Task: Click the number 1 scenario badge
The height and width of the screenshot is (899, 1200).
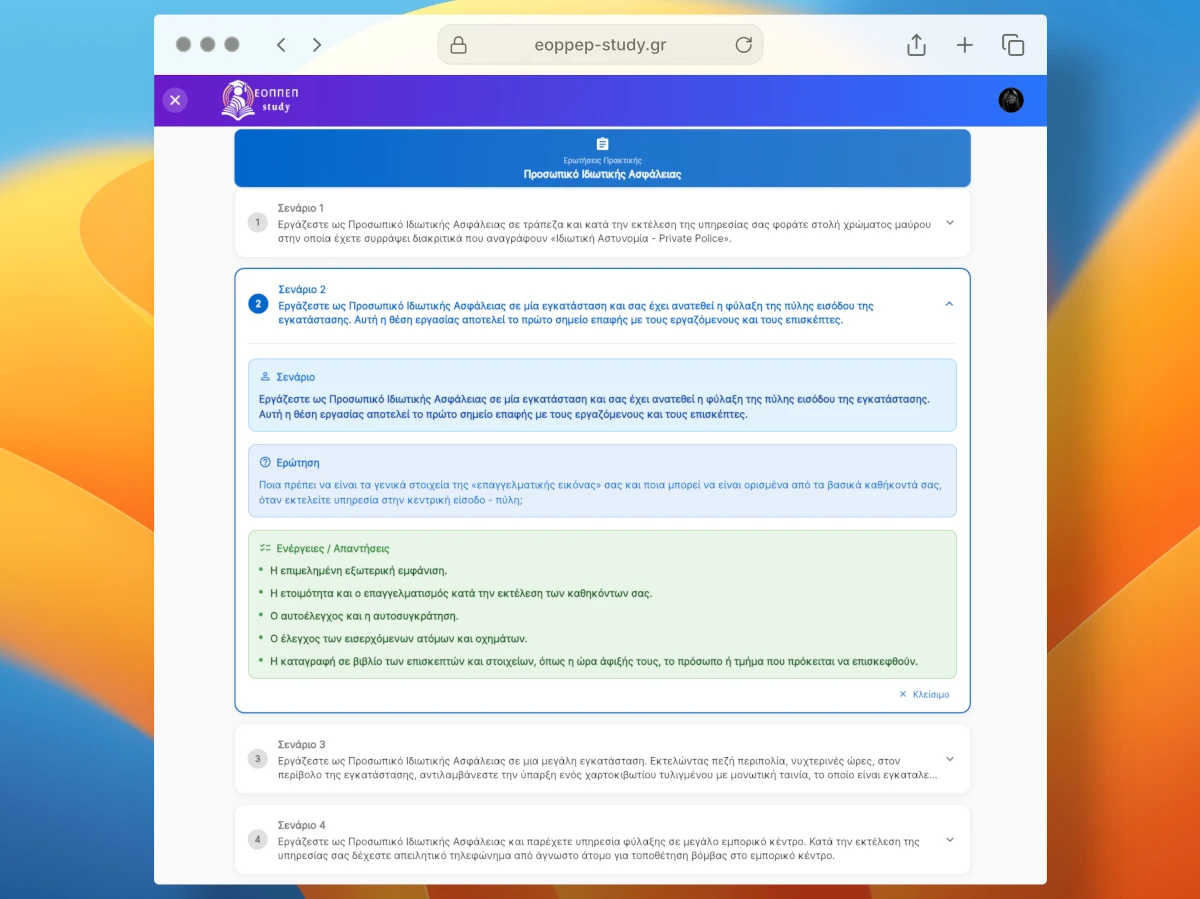Action: [x=258, y=223]
